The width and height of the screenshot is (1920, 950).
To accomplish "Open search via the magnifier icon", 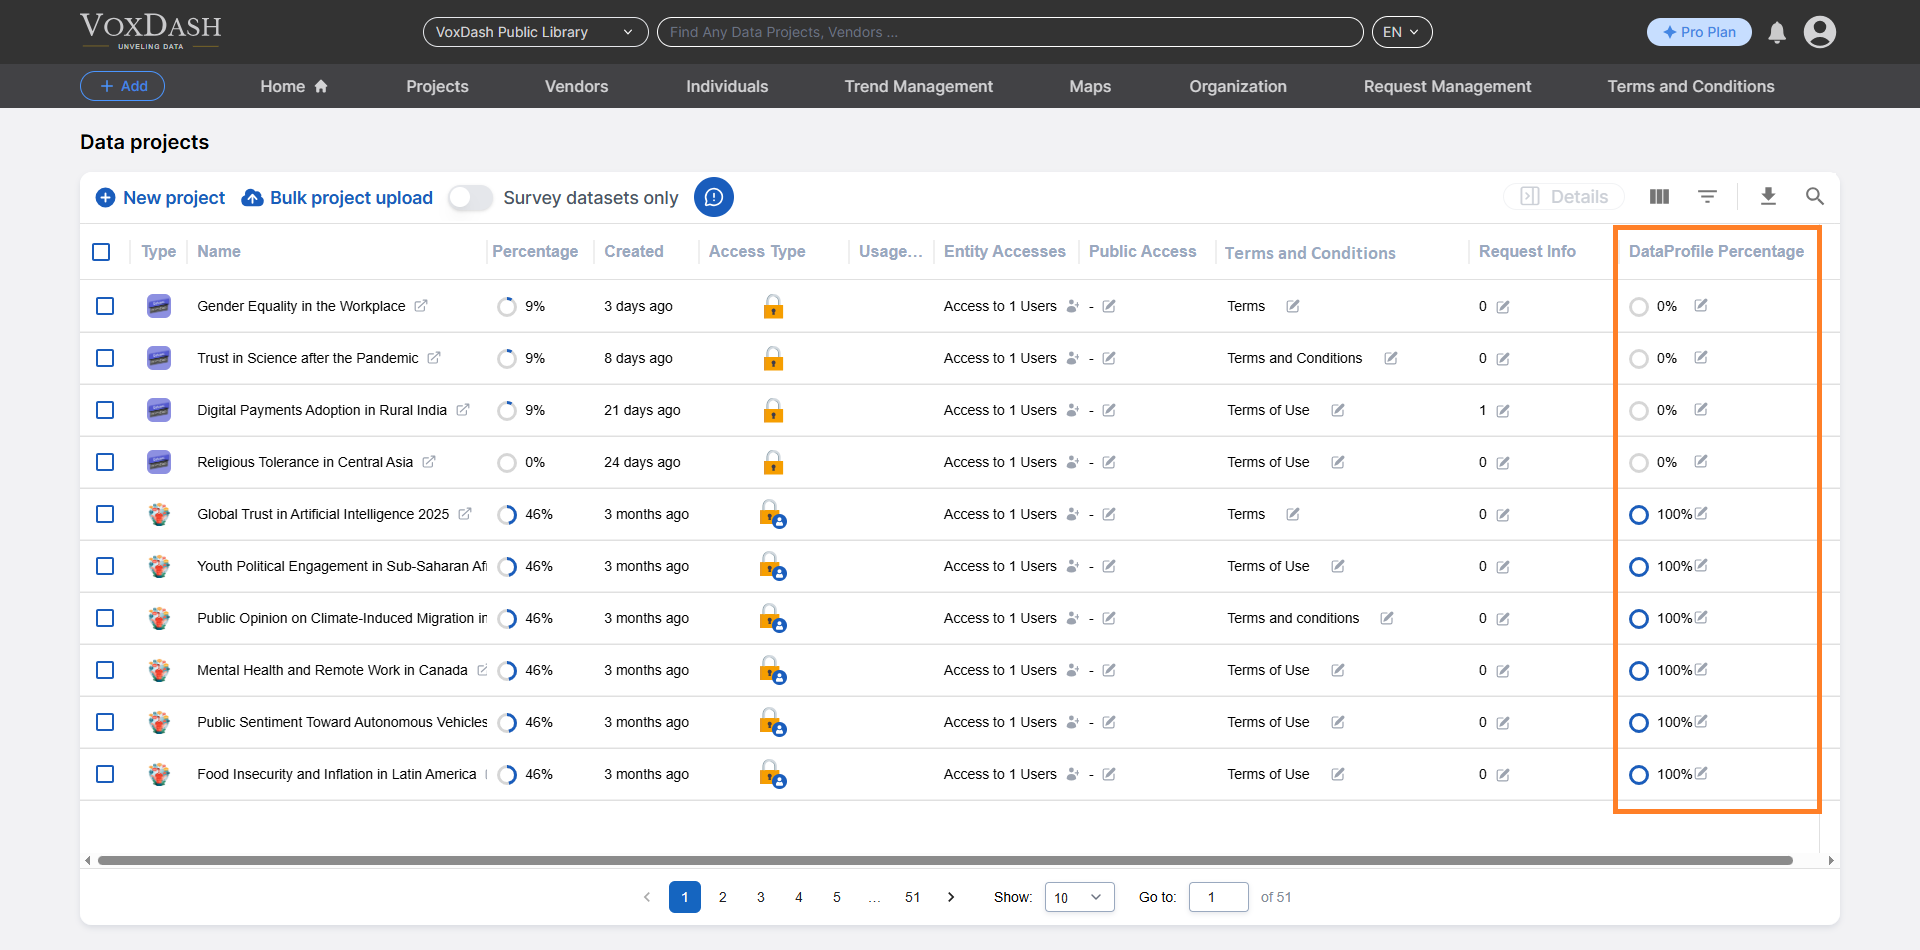I will [x=1815, y=196].
